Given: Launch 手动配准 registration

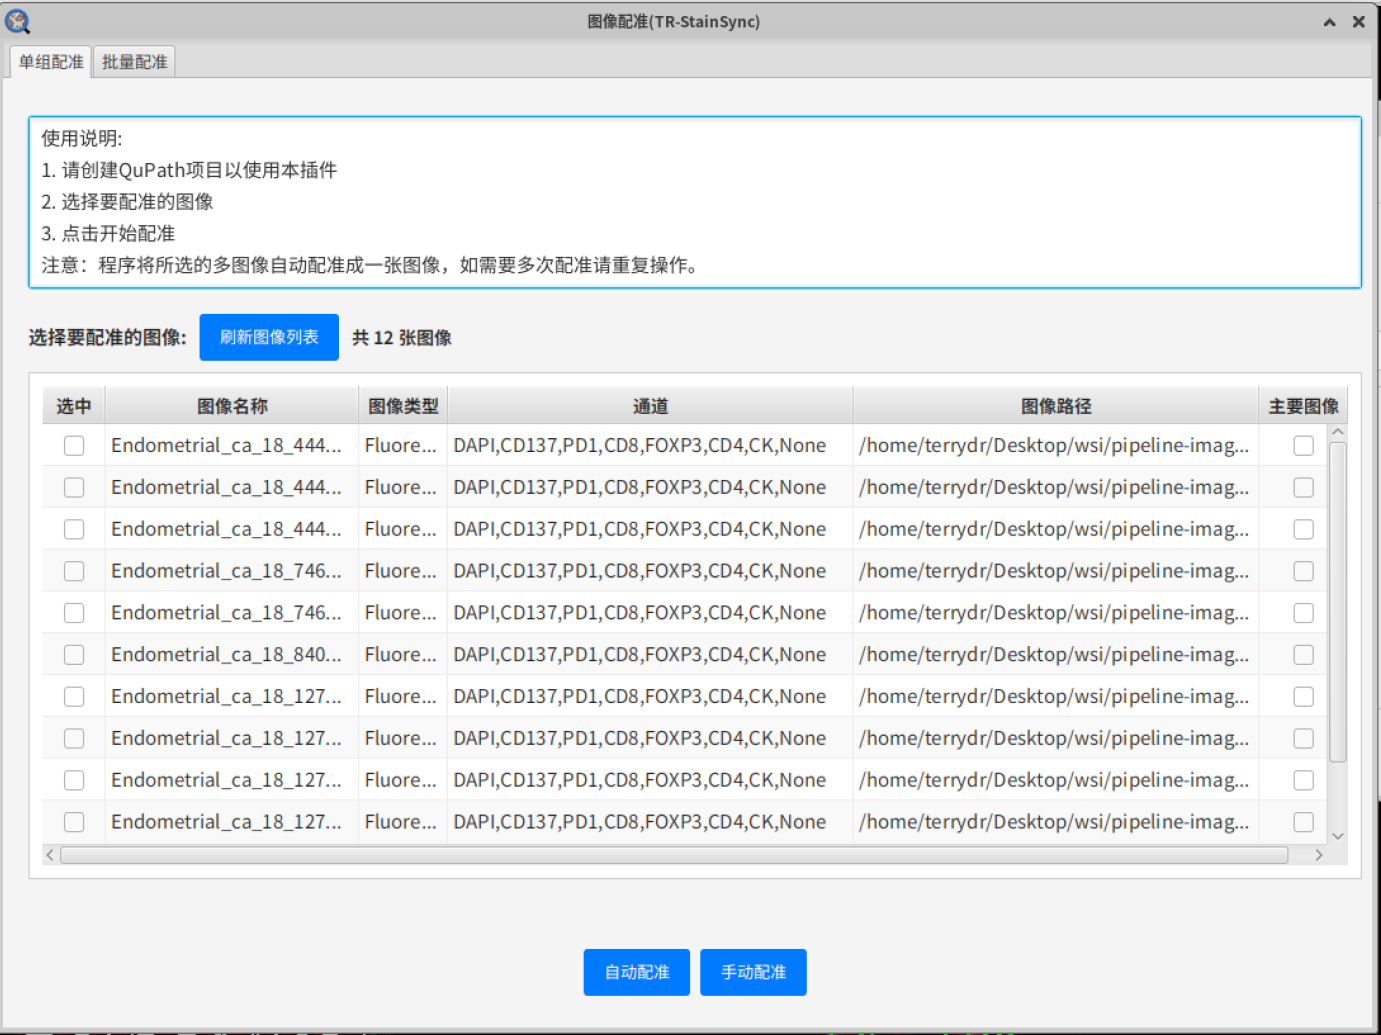Looking at the screenshot, I should [753, 972].
